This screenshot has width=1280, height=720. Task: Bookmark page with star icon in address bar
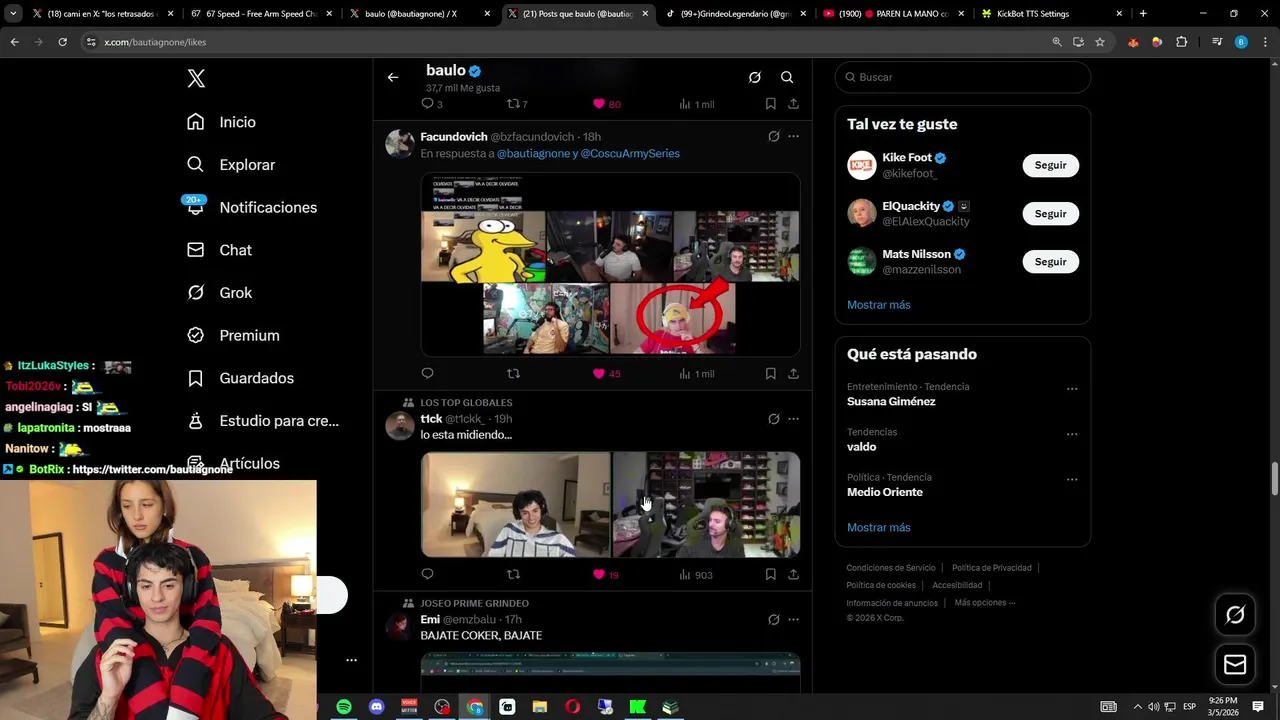click(x=1100, y=42)
